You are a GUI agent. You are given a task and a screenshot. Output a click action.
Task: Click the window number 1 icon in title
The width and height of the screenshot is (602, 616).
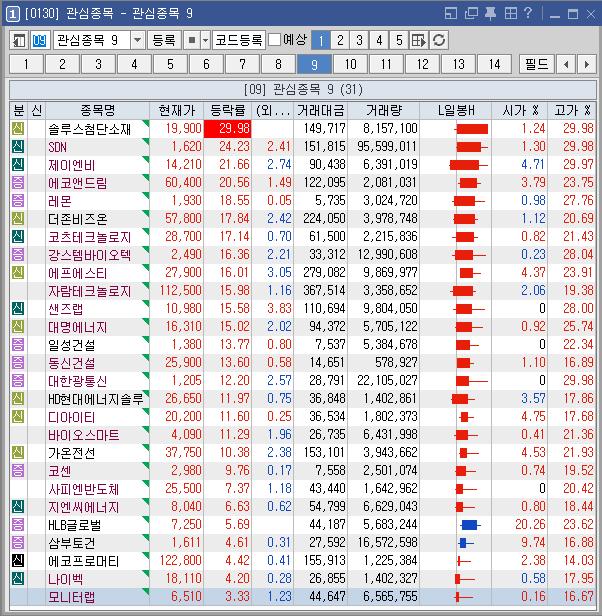pos(13,14)
